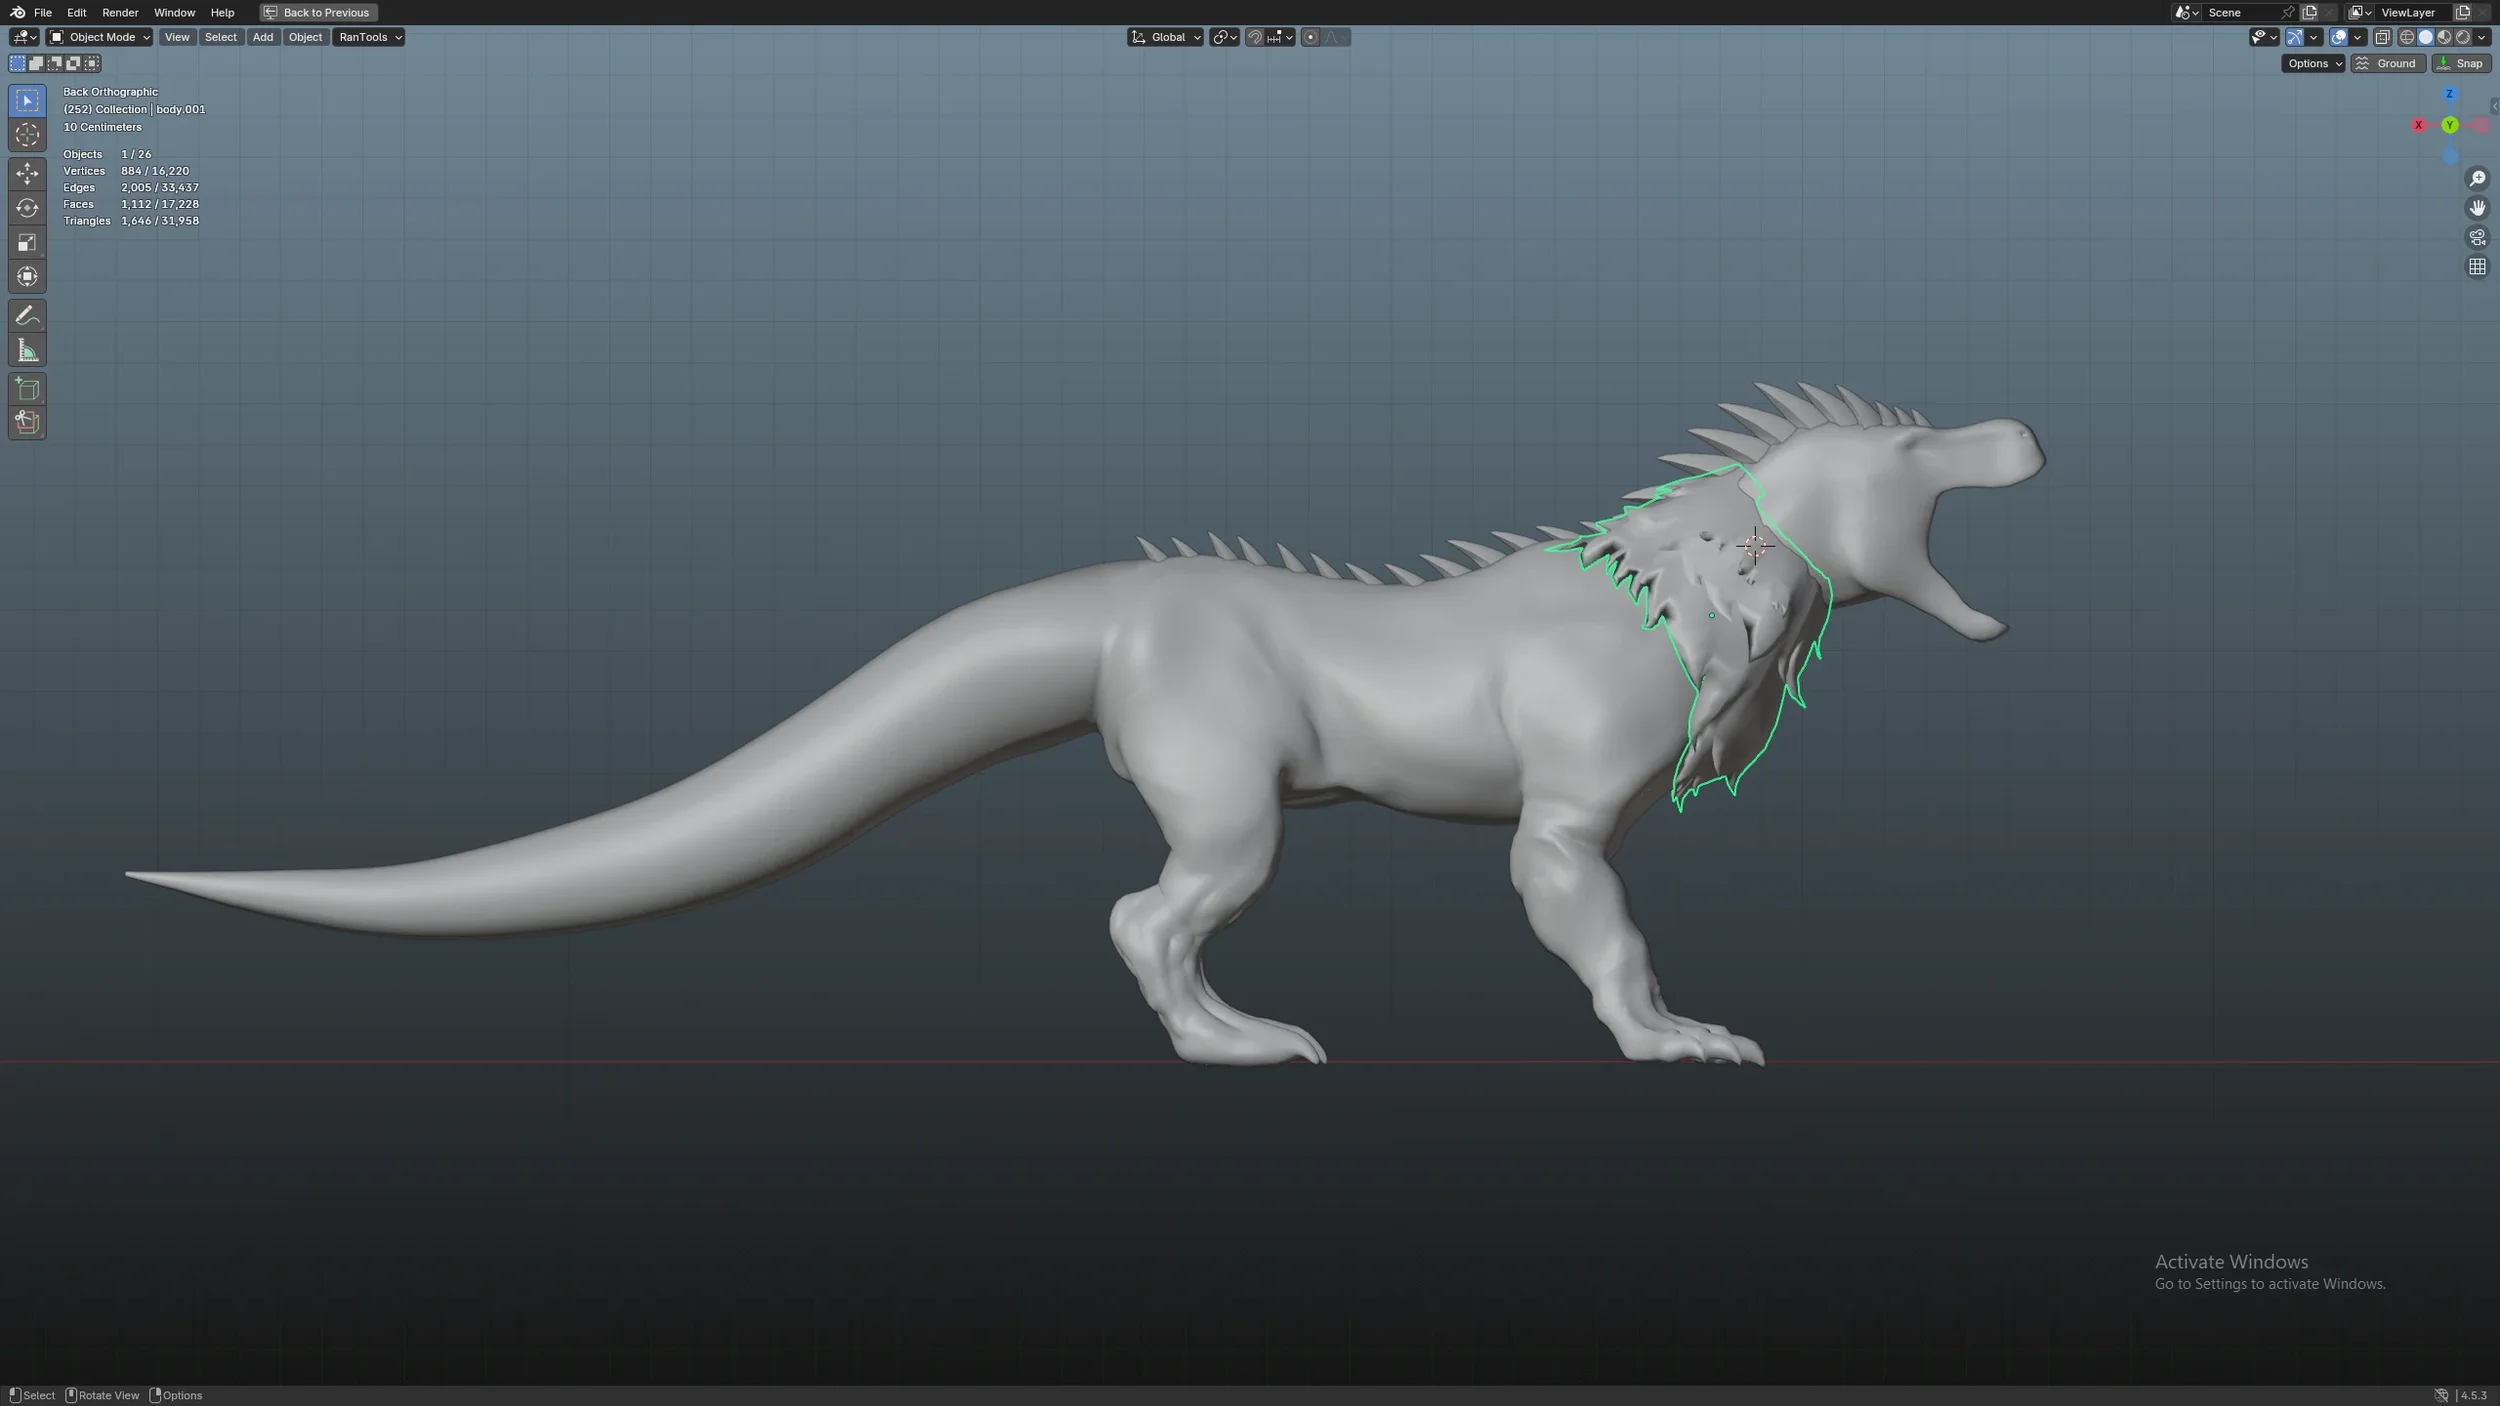The width and height of the screenshot is (2500, 1406).
Task: Activate the Measure tool
Action: coord(27,350)
